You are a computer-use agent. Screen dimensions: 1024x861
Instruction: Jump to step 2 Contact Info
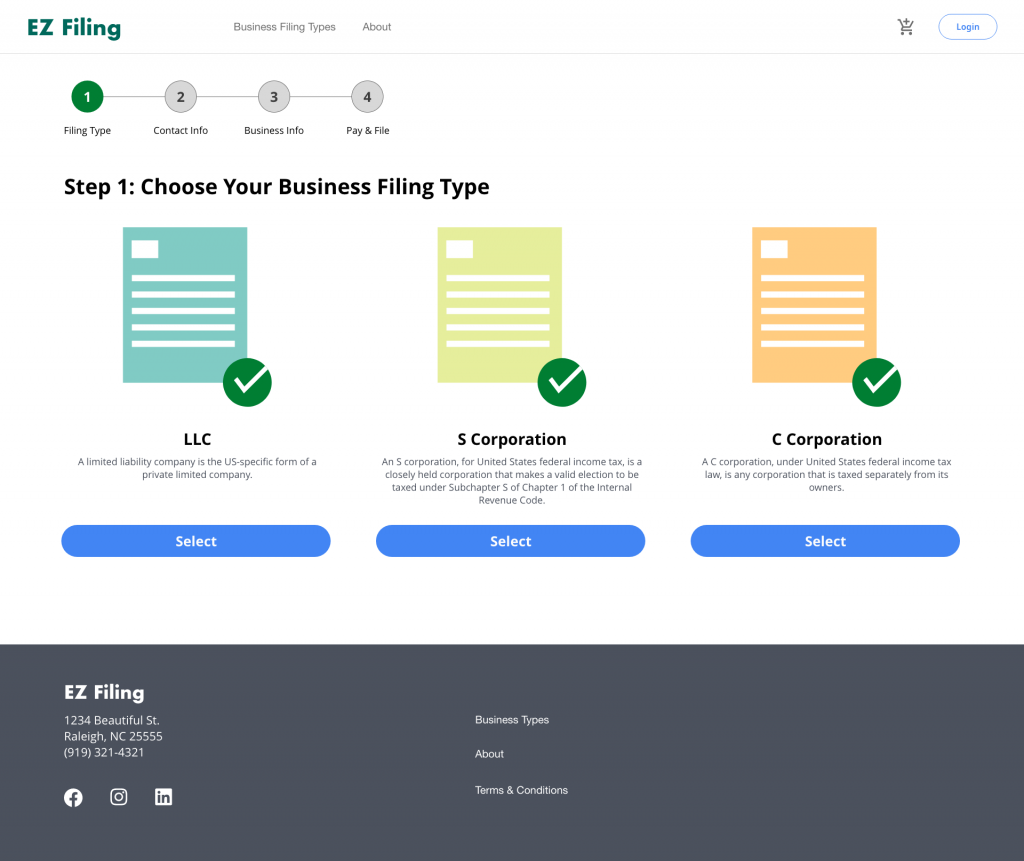coord(181,97)
